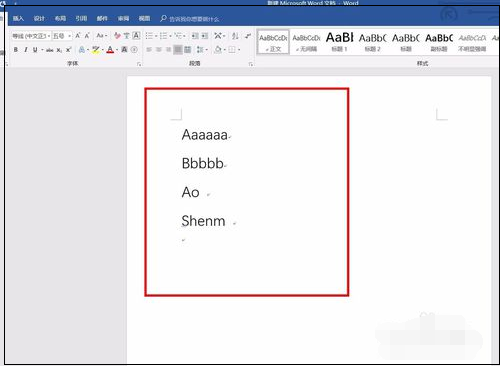Screen dimensions: 502x366
Task: Click the clear formatting eraser icon
Action: coord(117,35)
